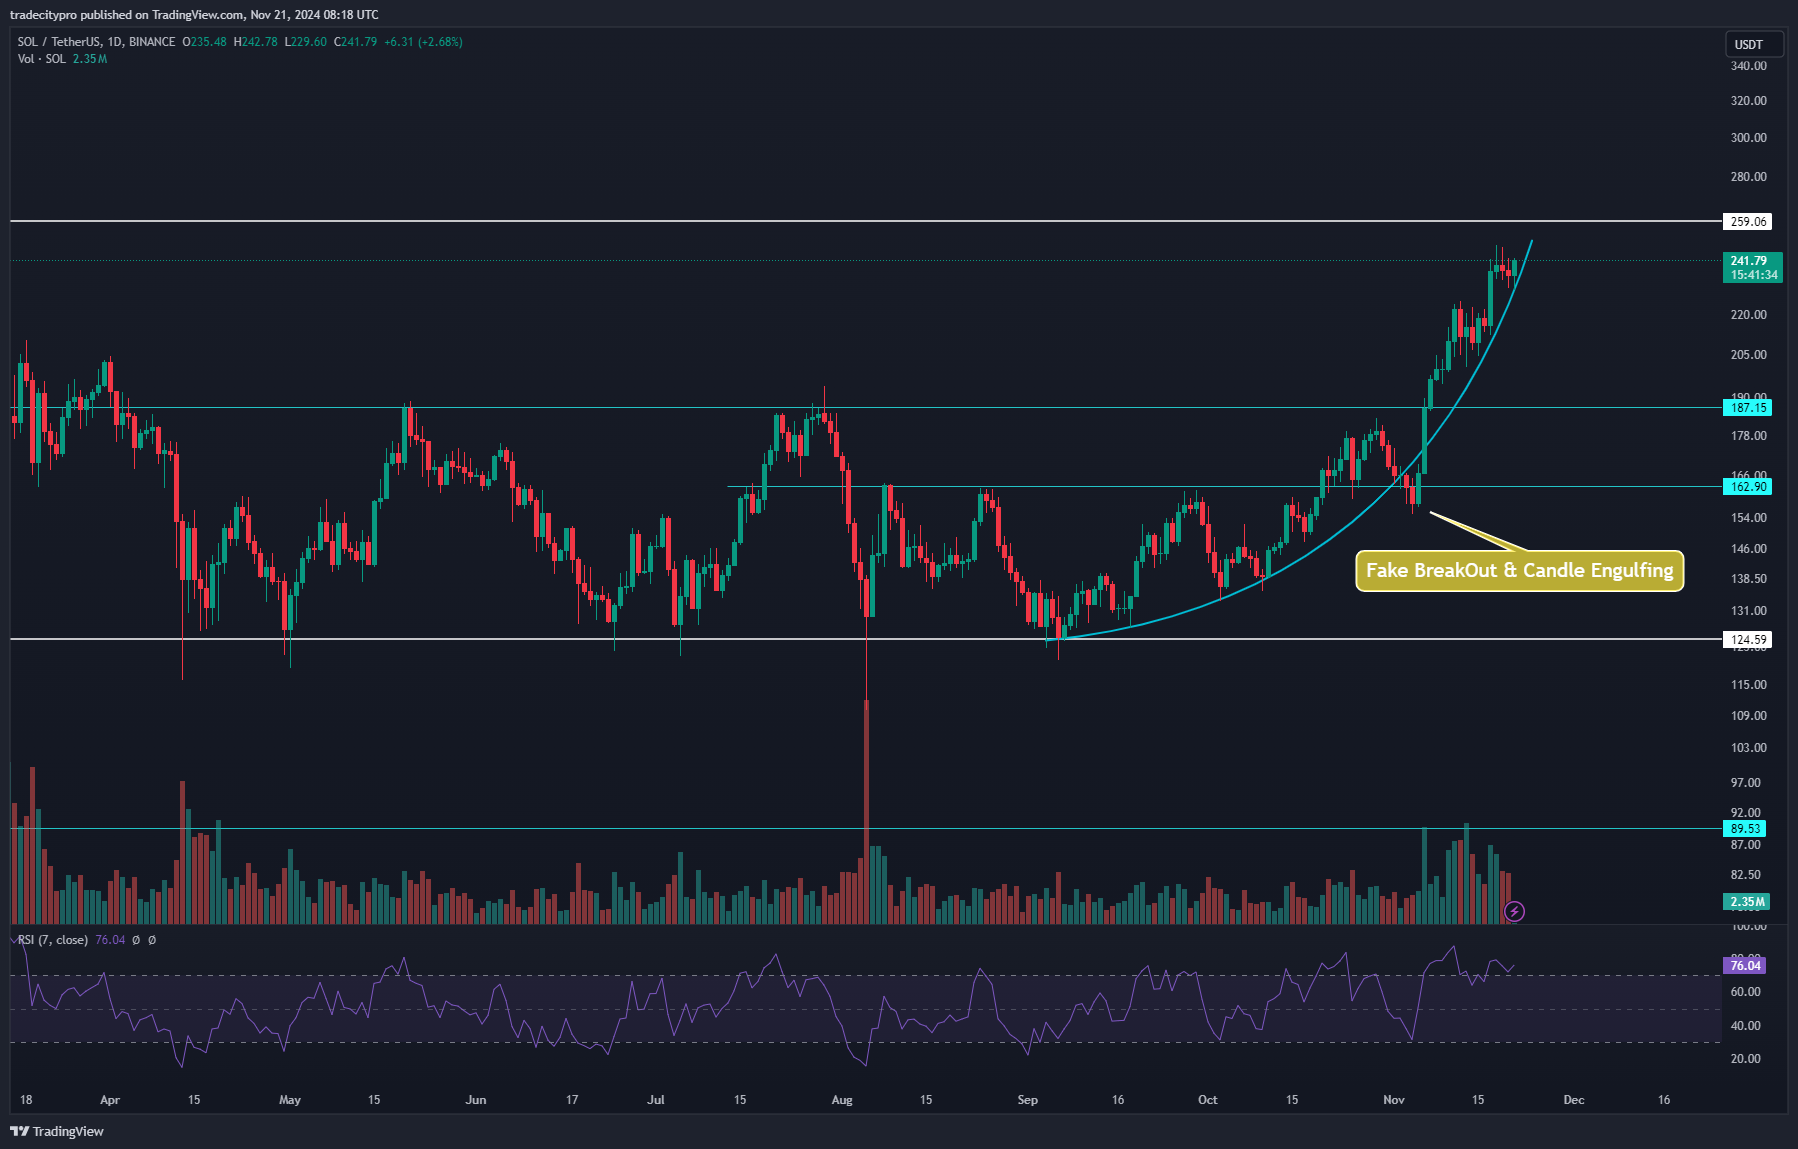This screenshot has width=1798, height=1149.
Task: Click the H242.78 high value
Action: click(255, 42)
